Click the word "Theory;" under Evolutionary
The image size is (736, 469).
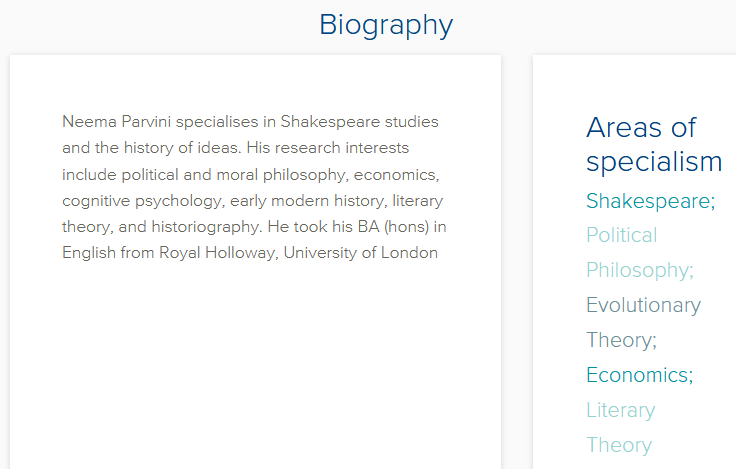621,340
